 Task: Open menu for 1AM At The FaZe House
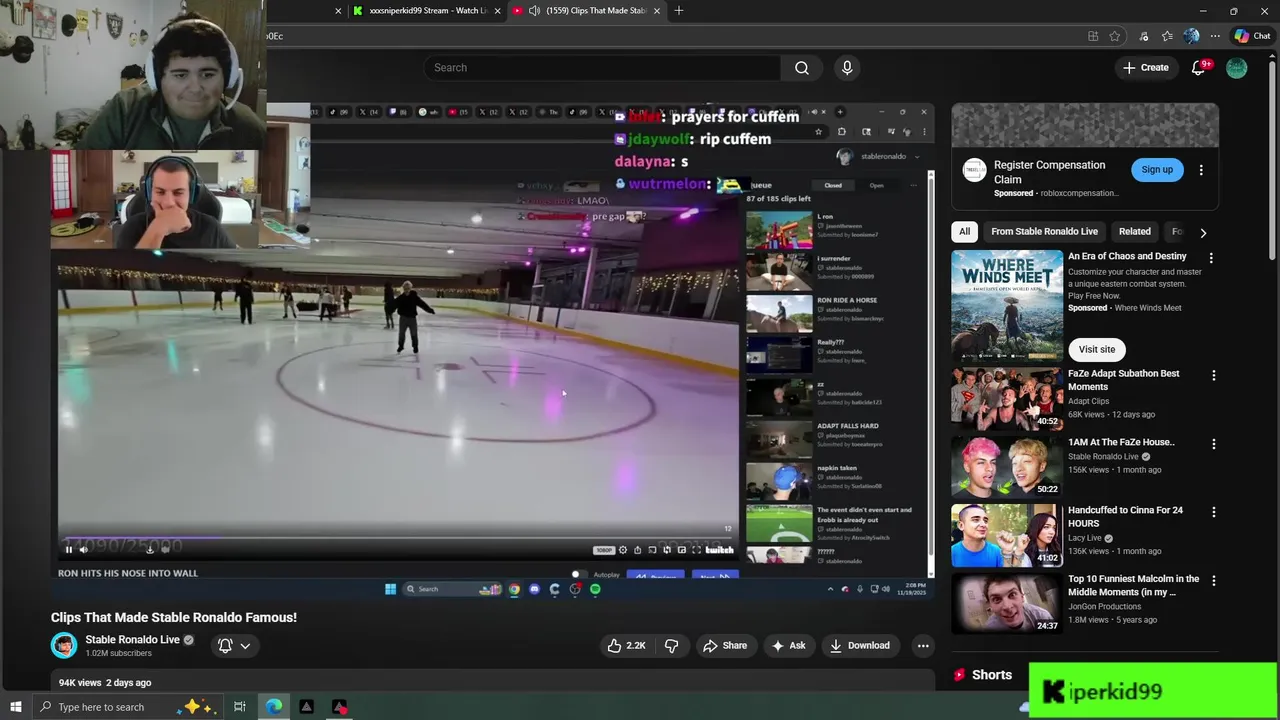1214,443
